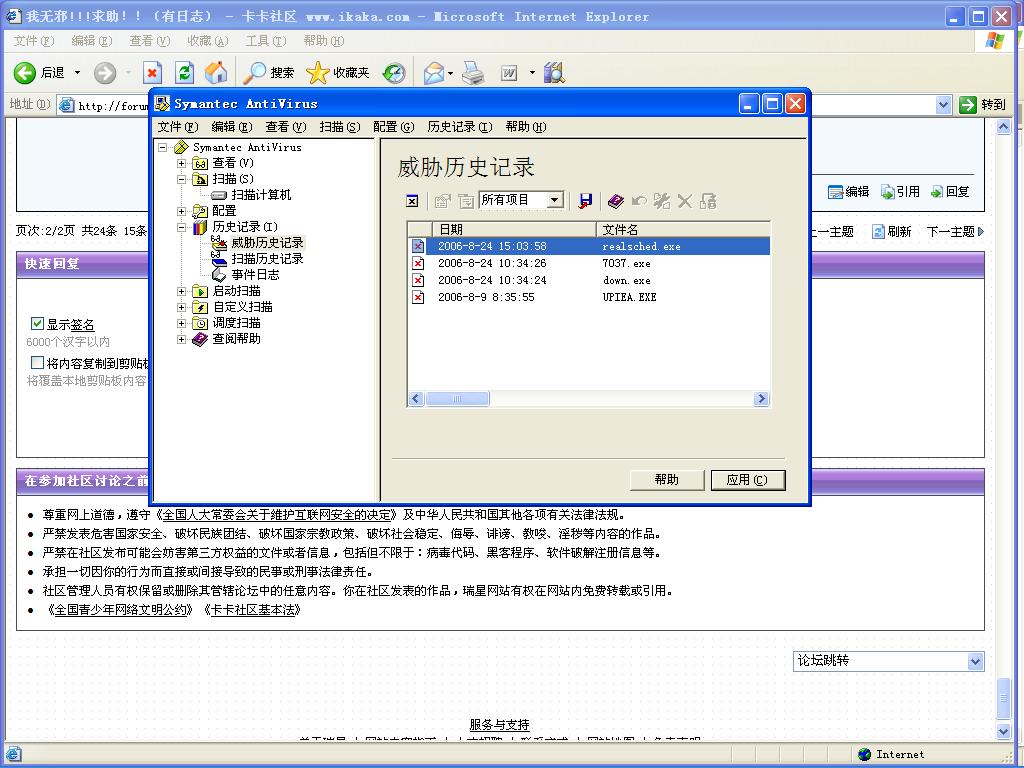
Task: Collapse the 历史记录(I) tree node
Action: pos(182,227)
